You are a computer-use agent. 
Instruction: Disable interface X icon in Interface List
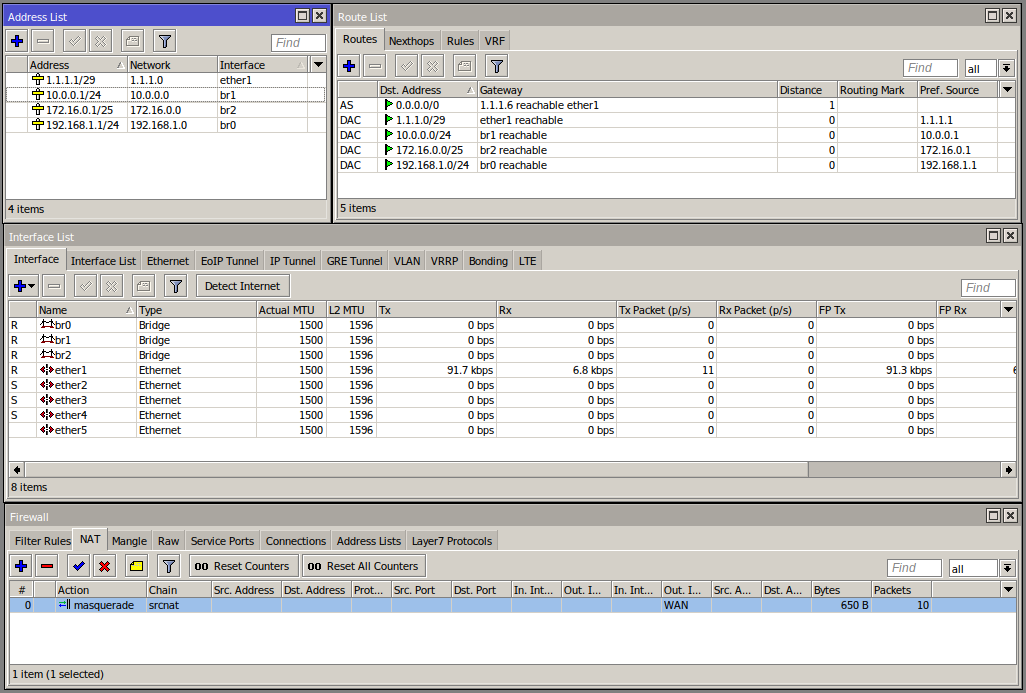(x=111, y=286)
